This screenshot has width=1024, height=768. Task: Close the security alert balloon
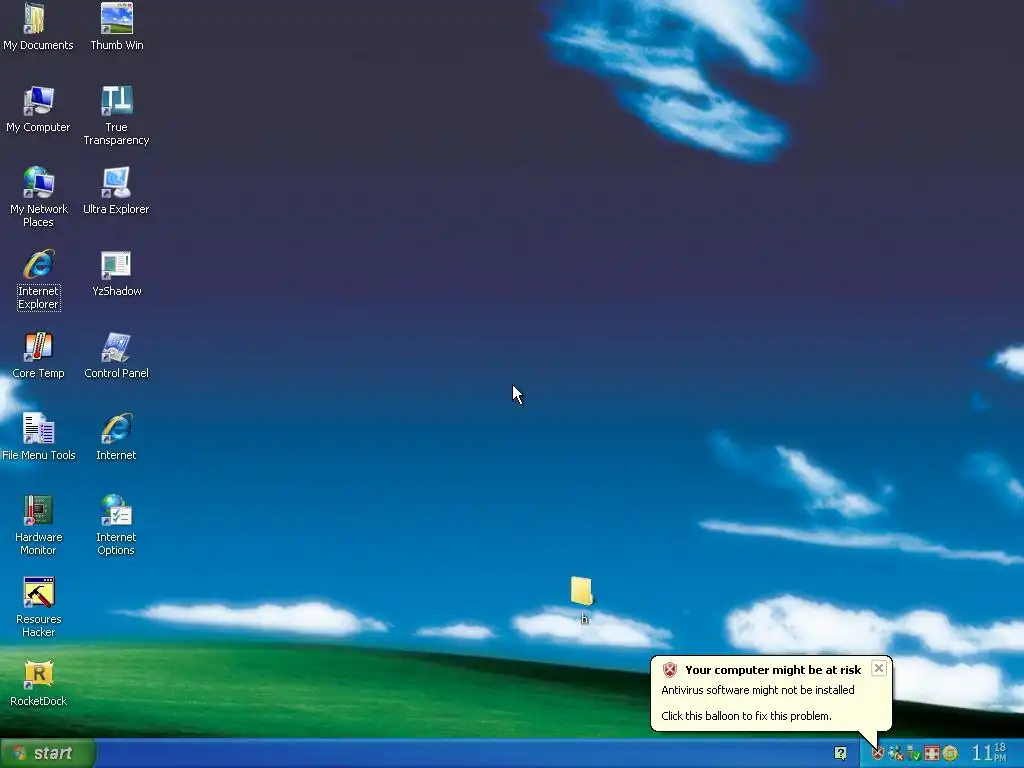[x=879, y=668]
